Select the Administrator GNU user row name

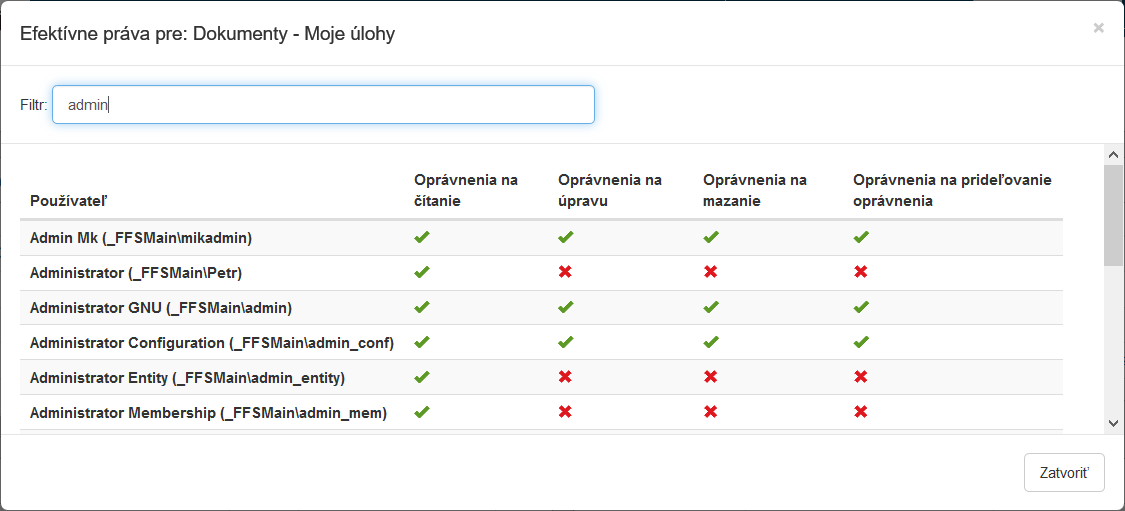(x=161, y=307)
